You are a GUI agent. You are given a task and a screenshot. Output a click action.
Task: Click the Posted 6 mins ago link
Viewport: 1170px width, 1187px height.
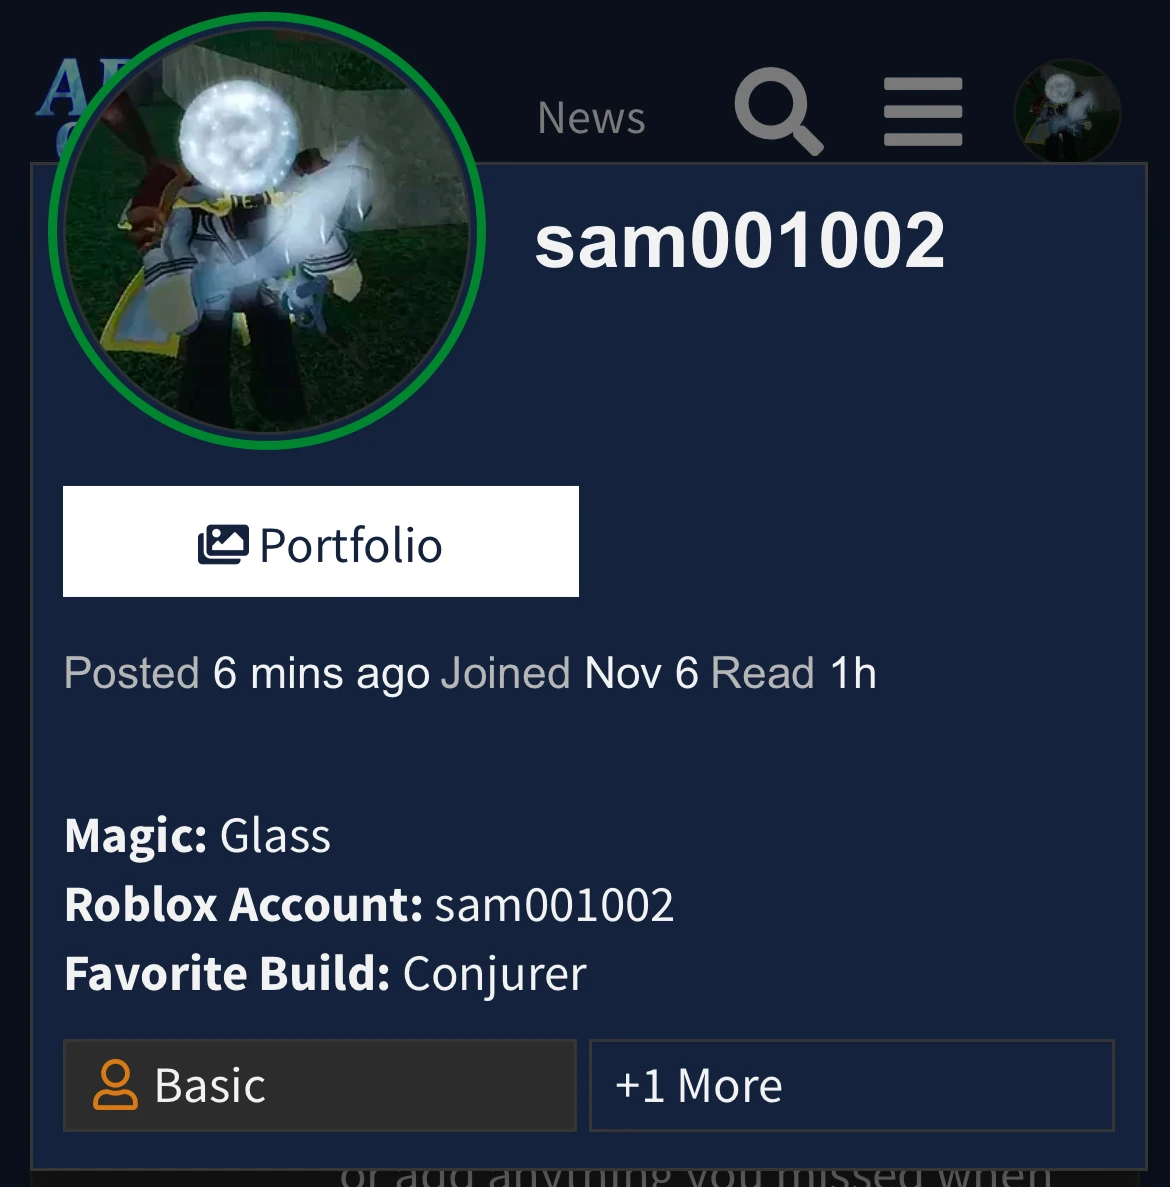point(247,673)
